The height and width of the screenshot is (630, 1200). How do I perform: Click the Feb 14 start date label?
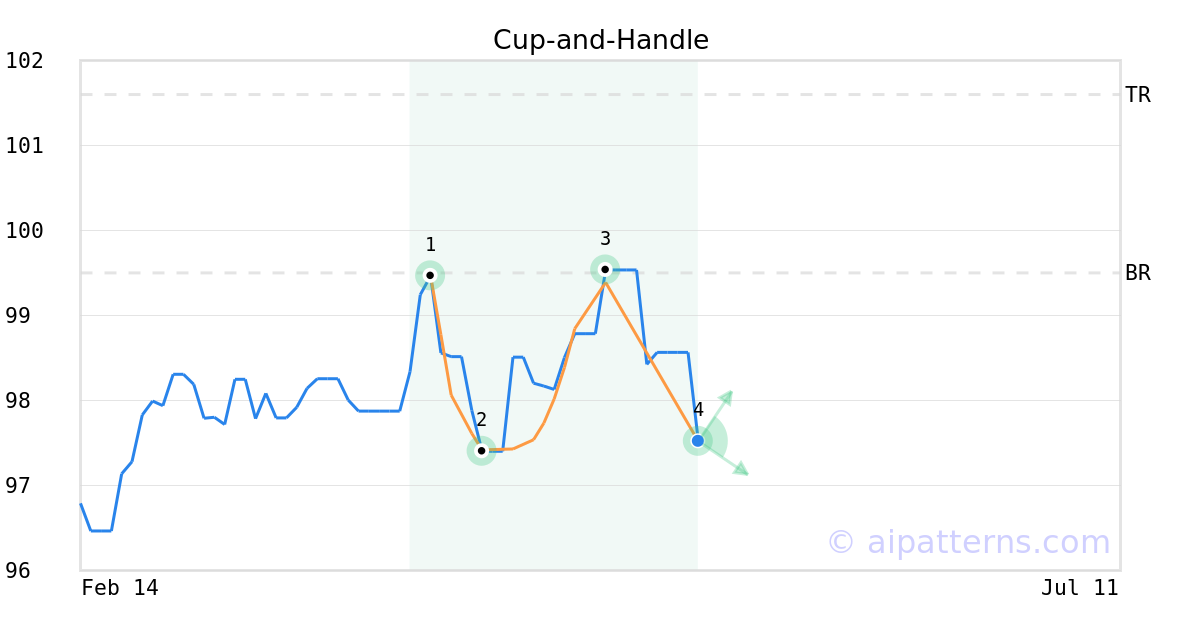pyautogui.click(x=120, y=588)
